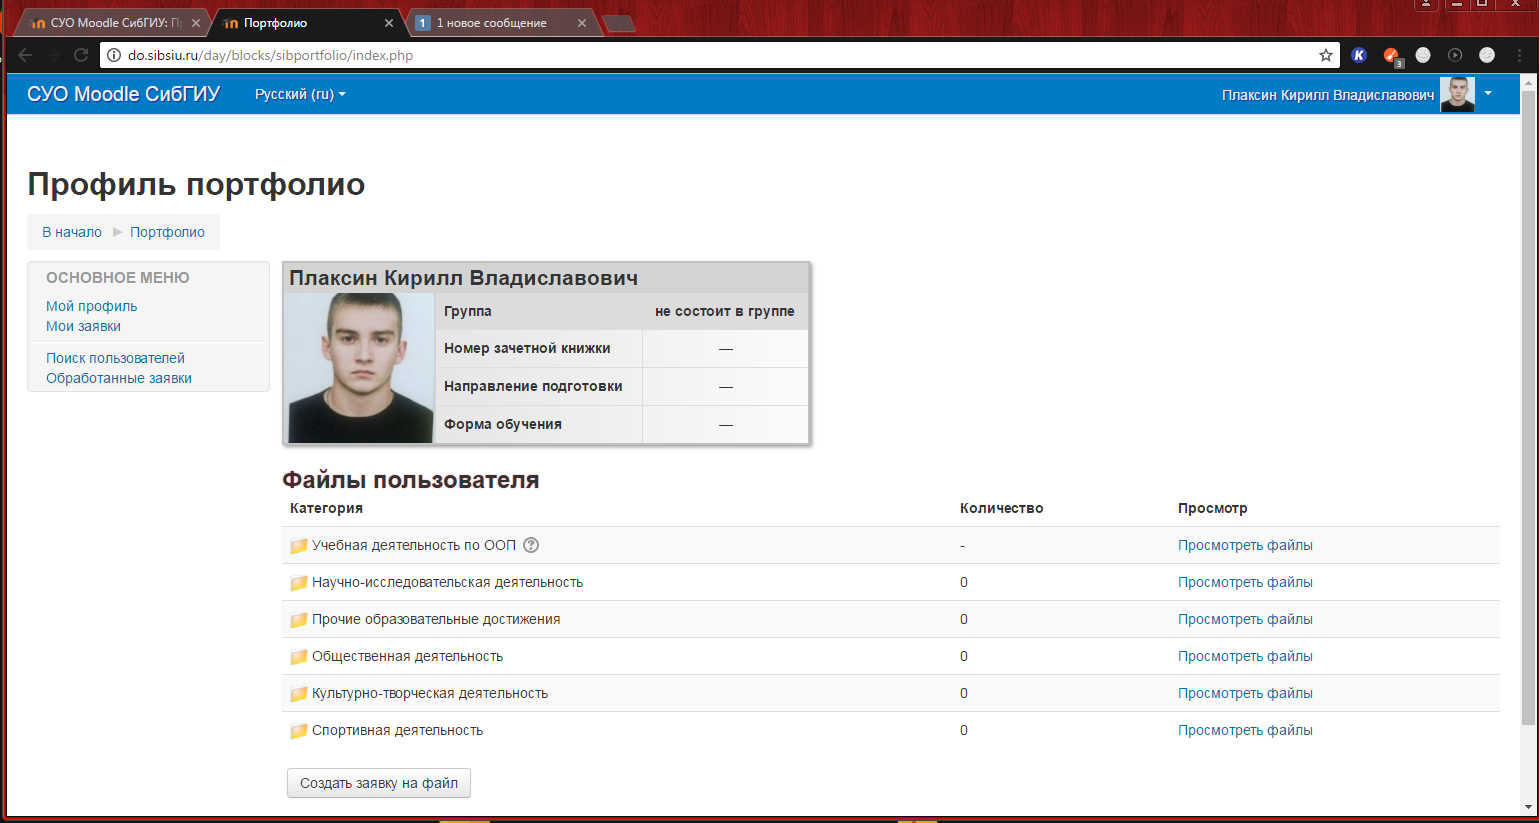1539x823 pixels.
Task: Open Поиск пользователей link
Action: point(115,358)
